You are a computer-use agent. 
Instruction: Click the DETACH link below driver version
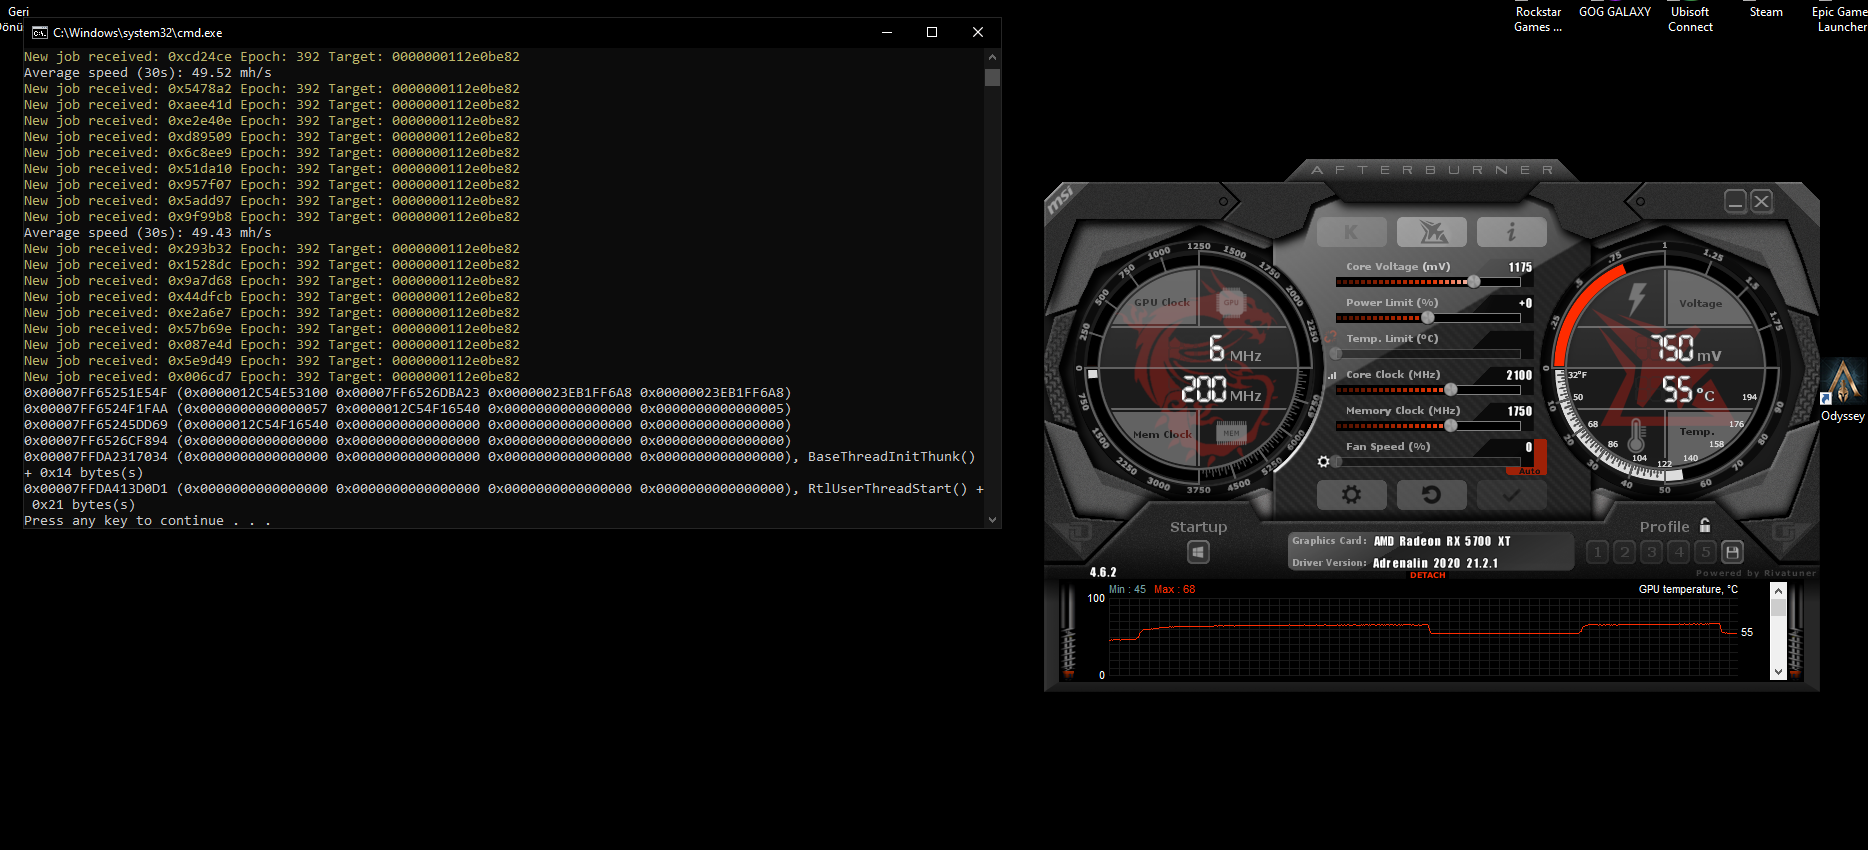click(x=1428, y=575)
